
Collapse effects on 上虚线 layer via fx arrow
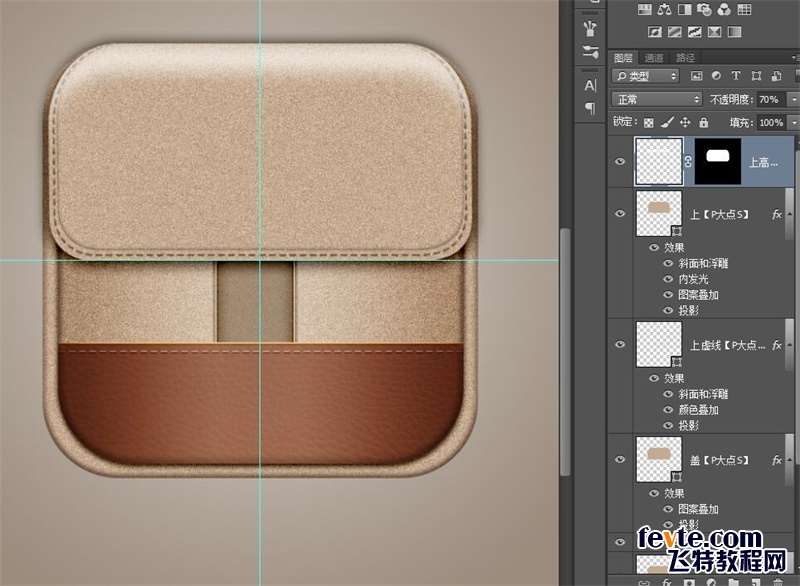click(x=789, y=345)
